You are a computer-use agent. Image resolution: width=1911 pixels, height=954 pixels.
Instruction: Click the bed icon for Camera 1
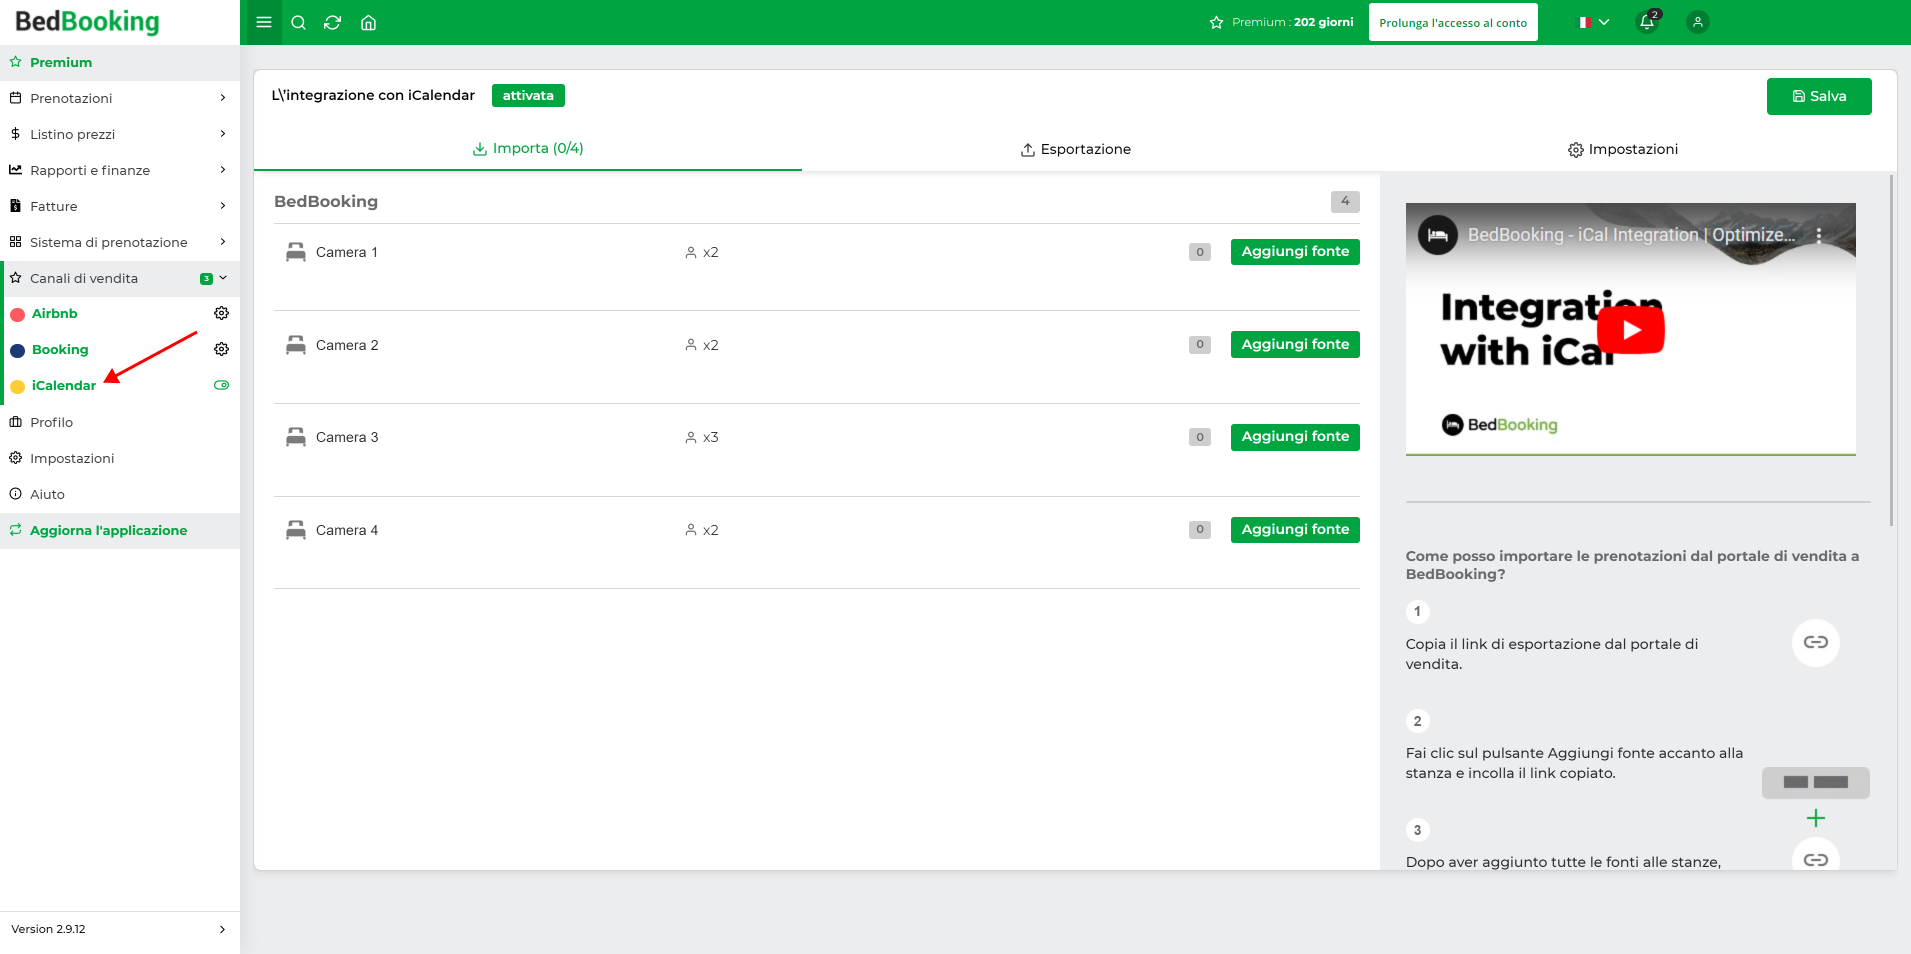click(x=295, y=252)
